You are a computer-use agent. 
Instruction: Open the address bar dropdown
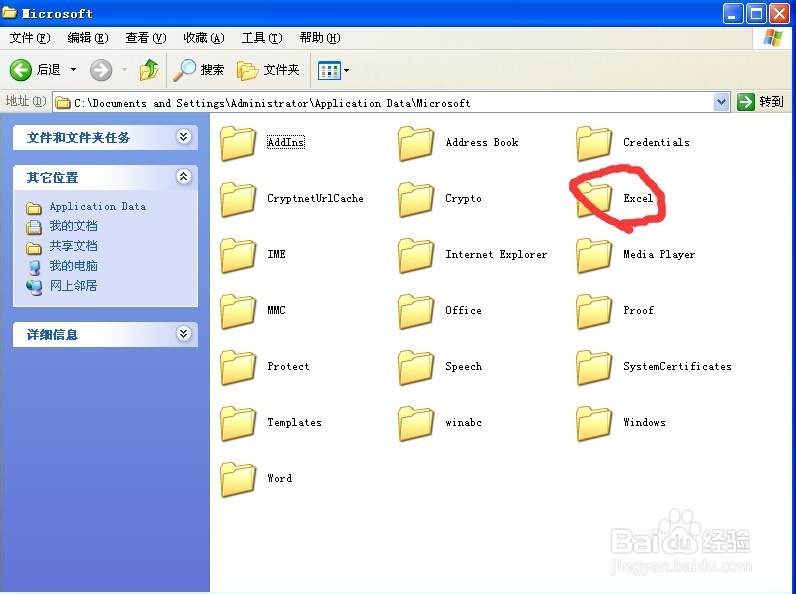click(721, 102)
